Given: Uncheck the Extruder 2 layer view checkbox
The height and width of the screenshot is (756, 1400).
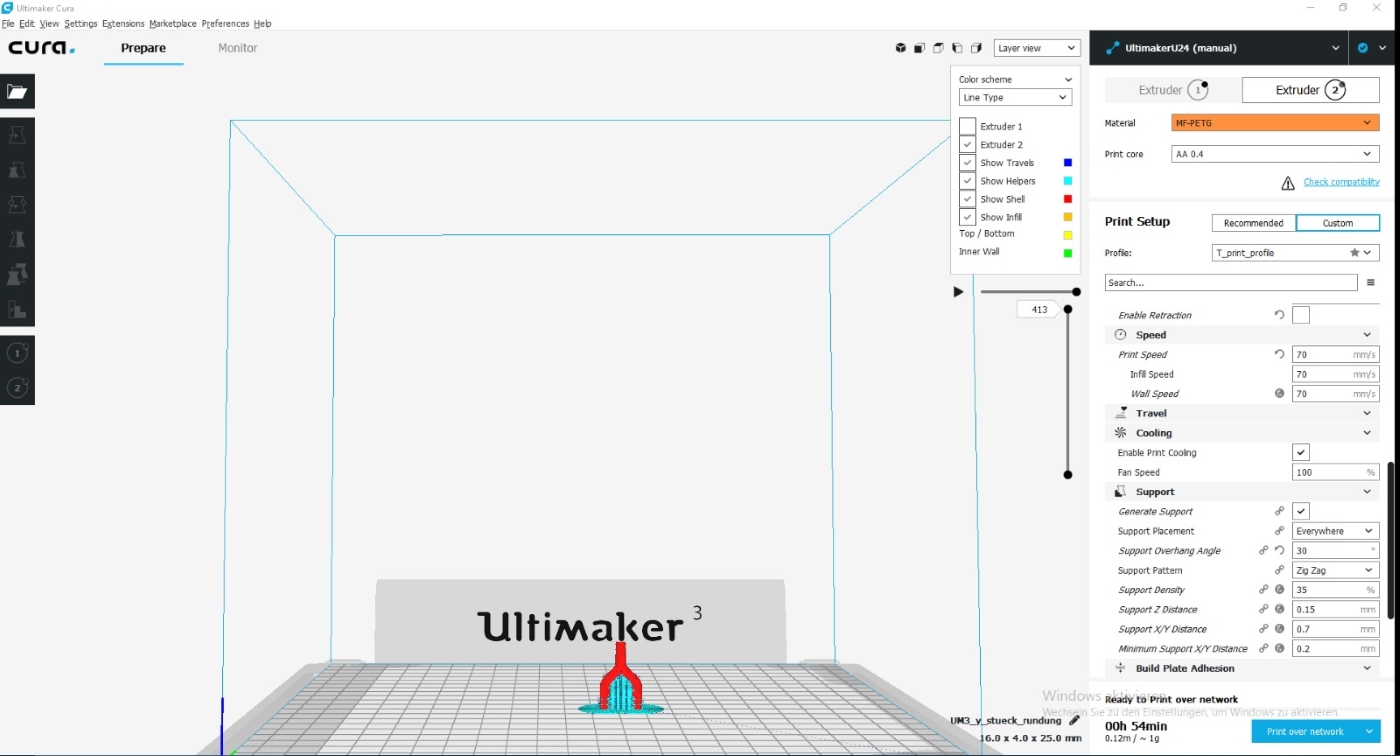Looking at the screenshot, I should click(967, 145).
